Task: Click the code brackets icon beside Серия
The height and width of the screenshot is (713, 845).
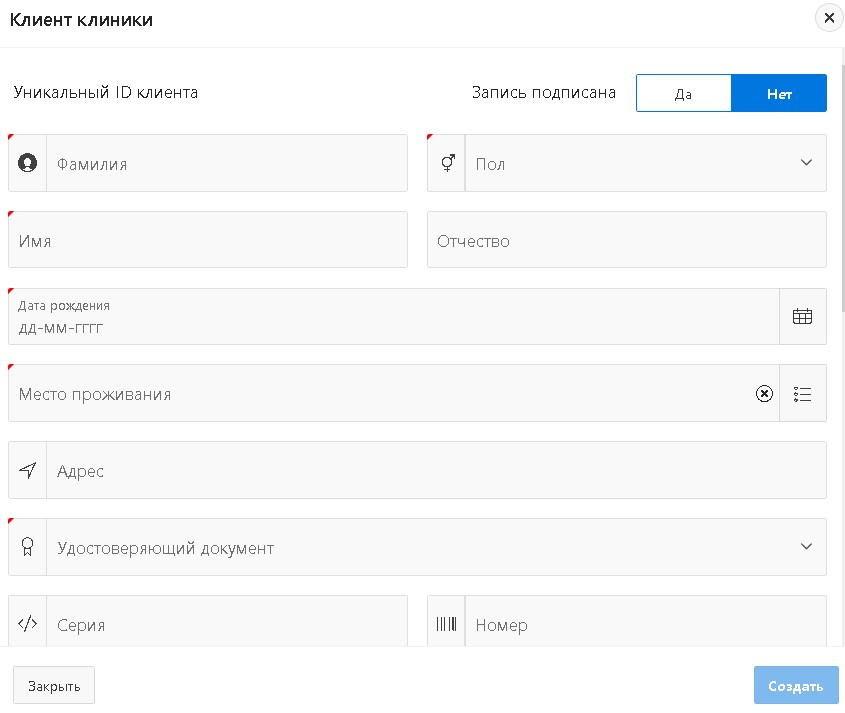Action: coord(28,624)
